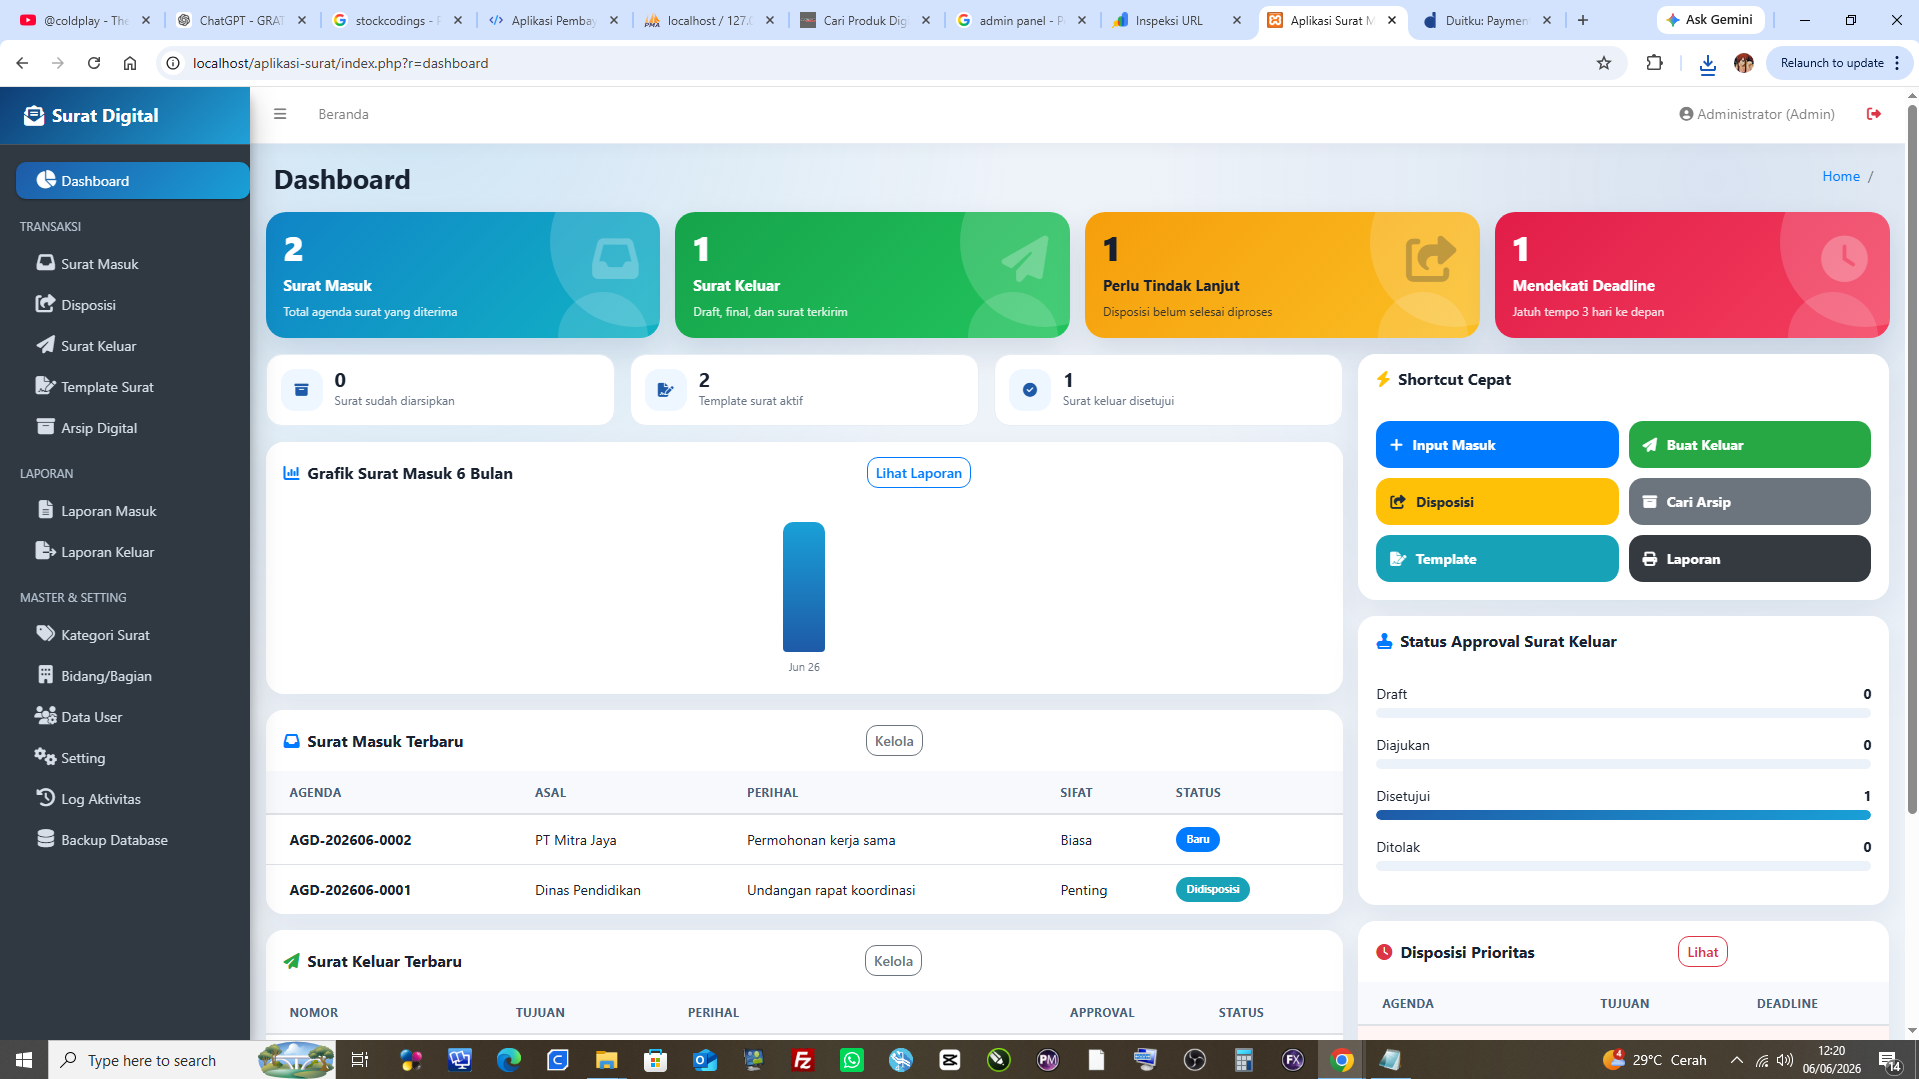Image resolution: width=1919 pixels, height=1079 pixels.
Task: Open the Surat Masuk summary card
Action: click(x=463, y=275)
